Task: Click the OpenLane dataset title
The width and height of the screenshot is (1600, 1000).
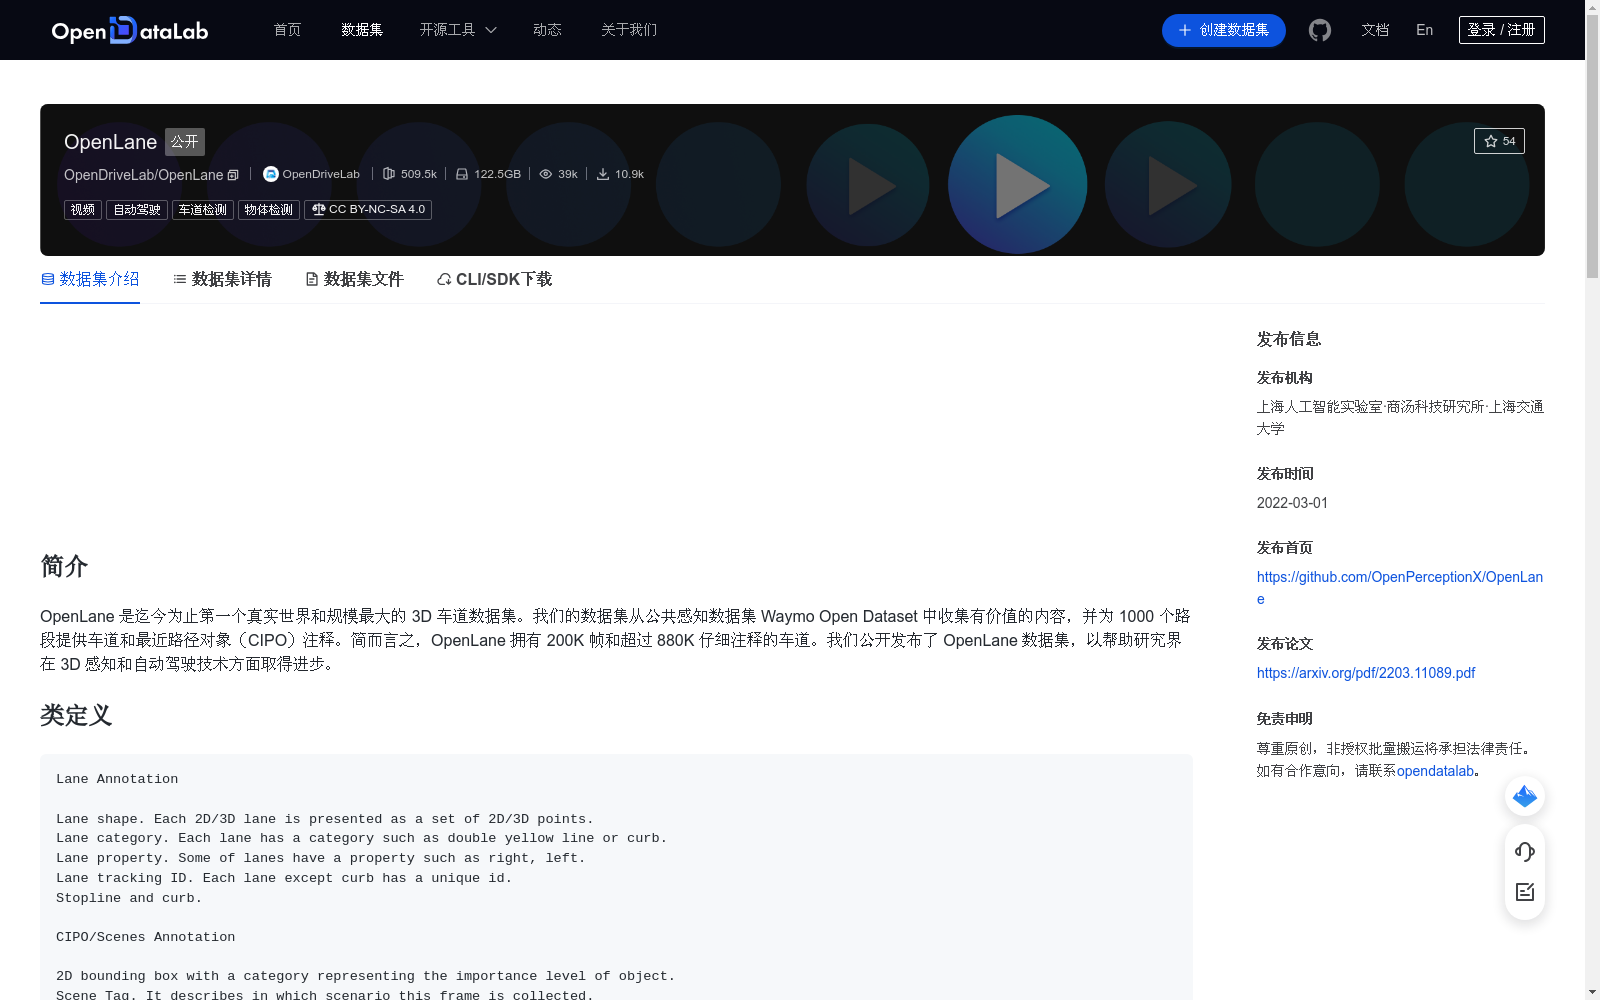Action: click(110, 142)
